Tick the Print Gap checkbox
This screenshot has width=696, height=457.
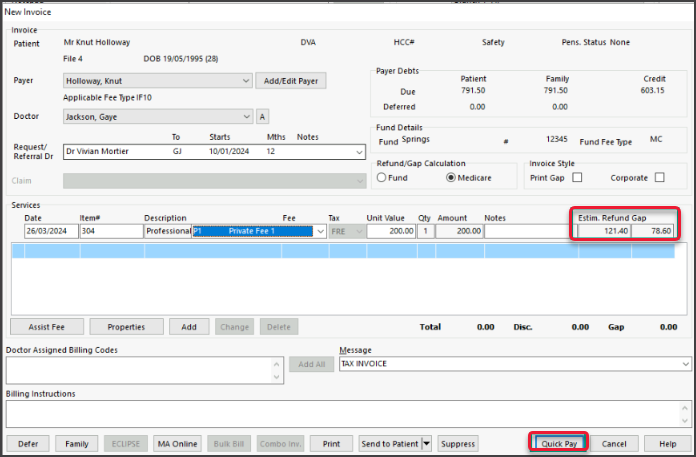click(577, 177)
